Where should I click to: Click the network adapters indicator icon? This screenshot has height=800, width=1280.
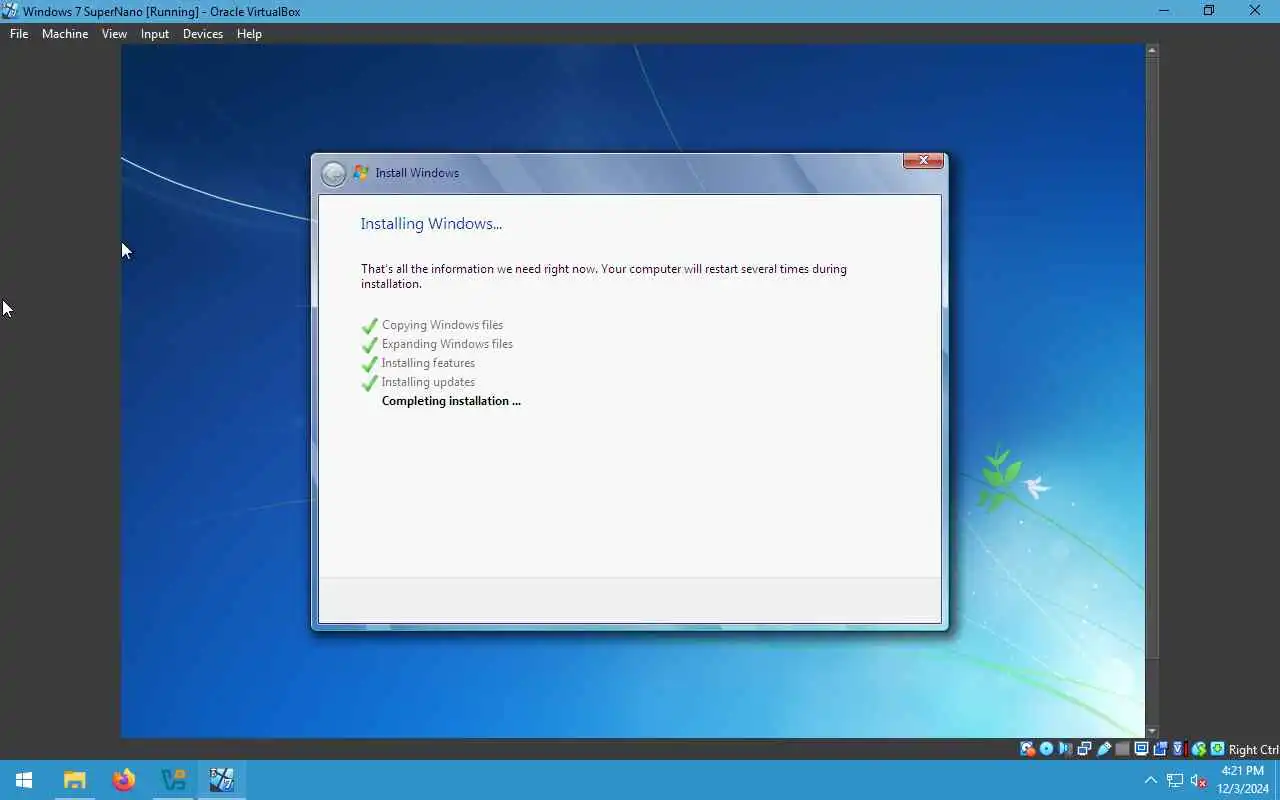click(x=1084, y=749)
